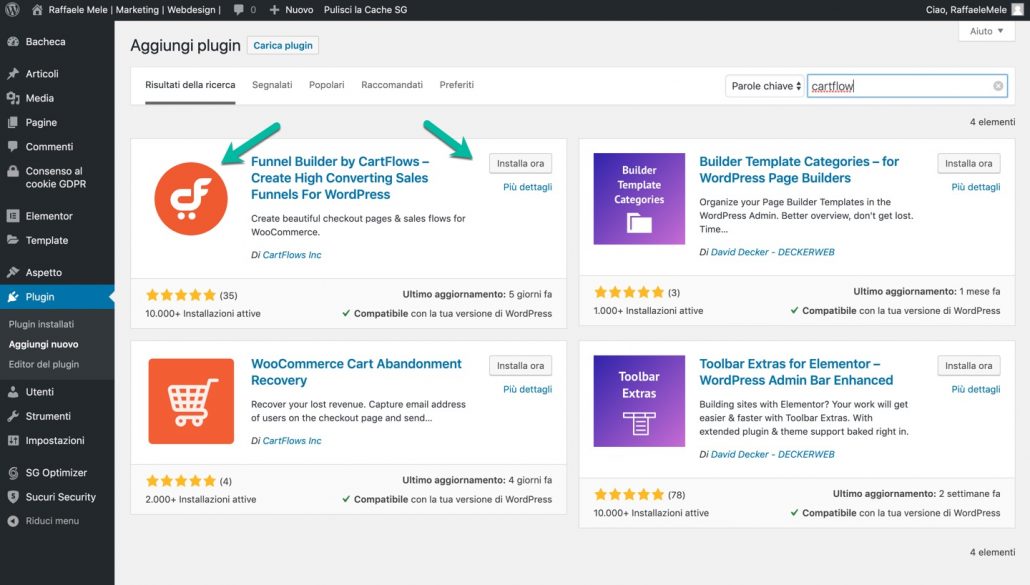Open Più dettagli for Toolbar Extras
This screenshot has height=585, width=1030.
pyautogui.click(x=975, y=389)
